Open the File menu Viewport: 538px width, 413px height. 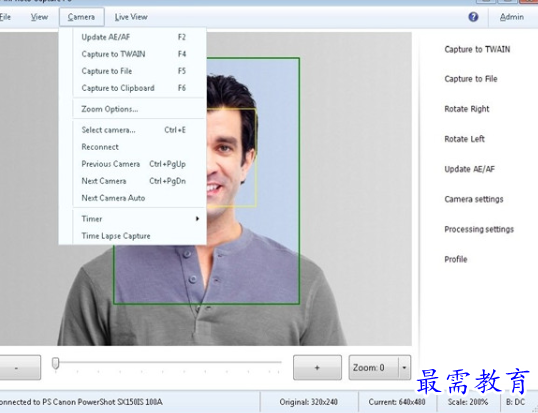tap(5, 17)
